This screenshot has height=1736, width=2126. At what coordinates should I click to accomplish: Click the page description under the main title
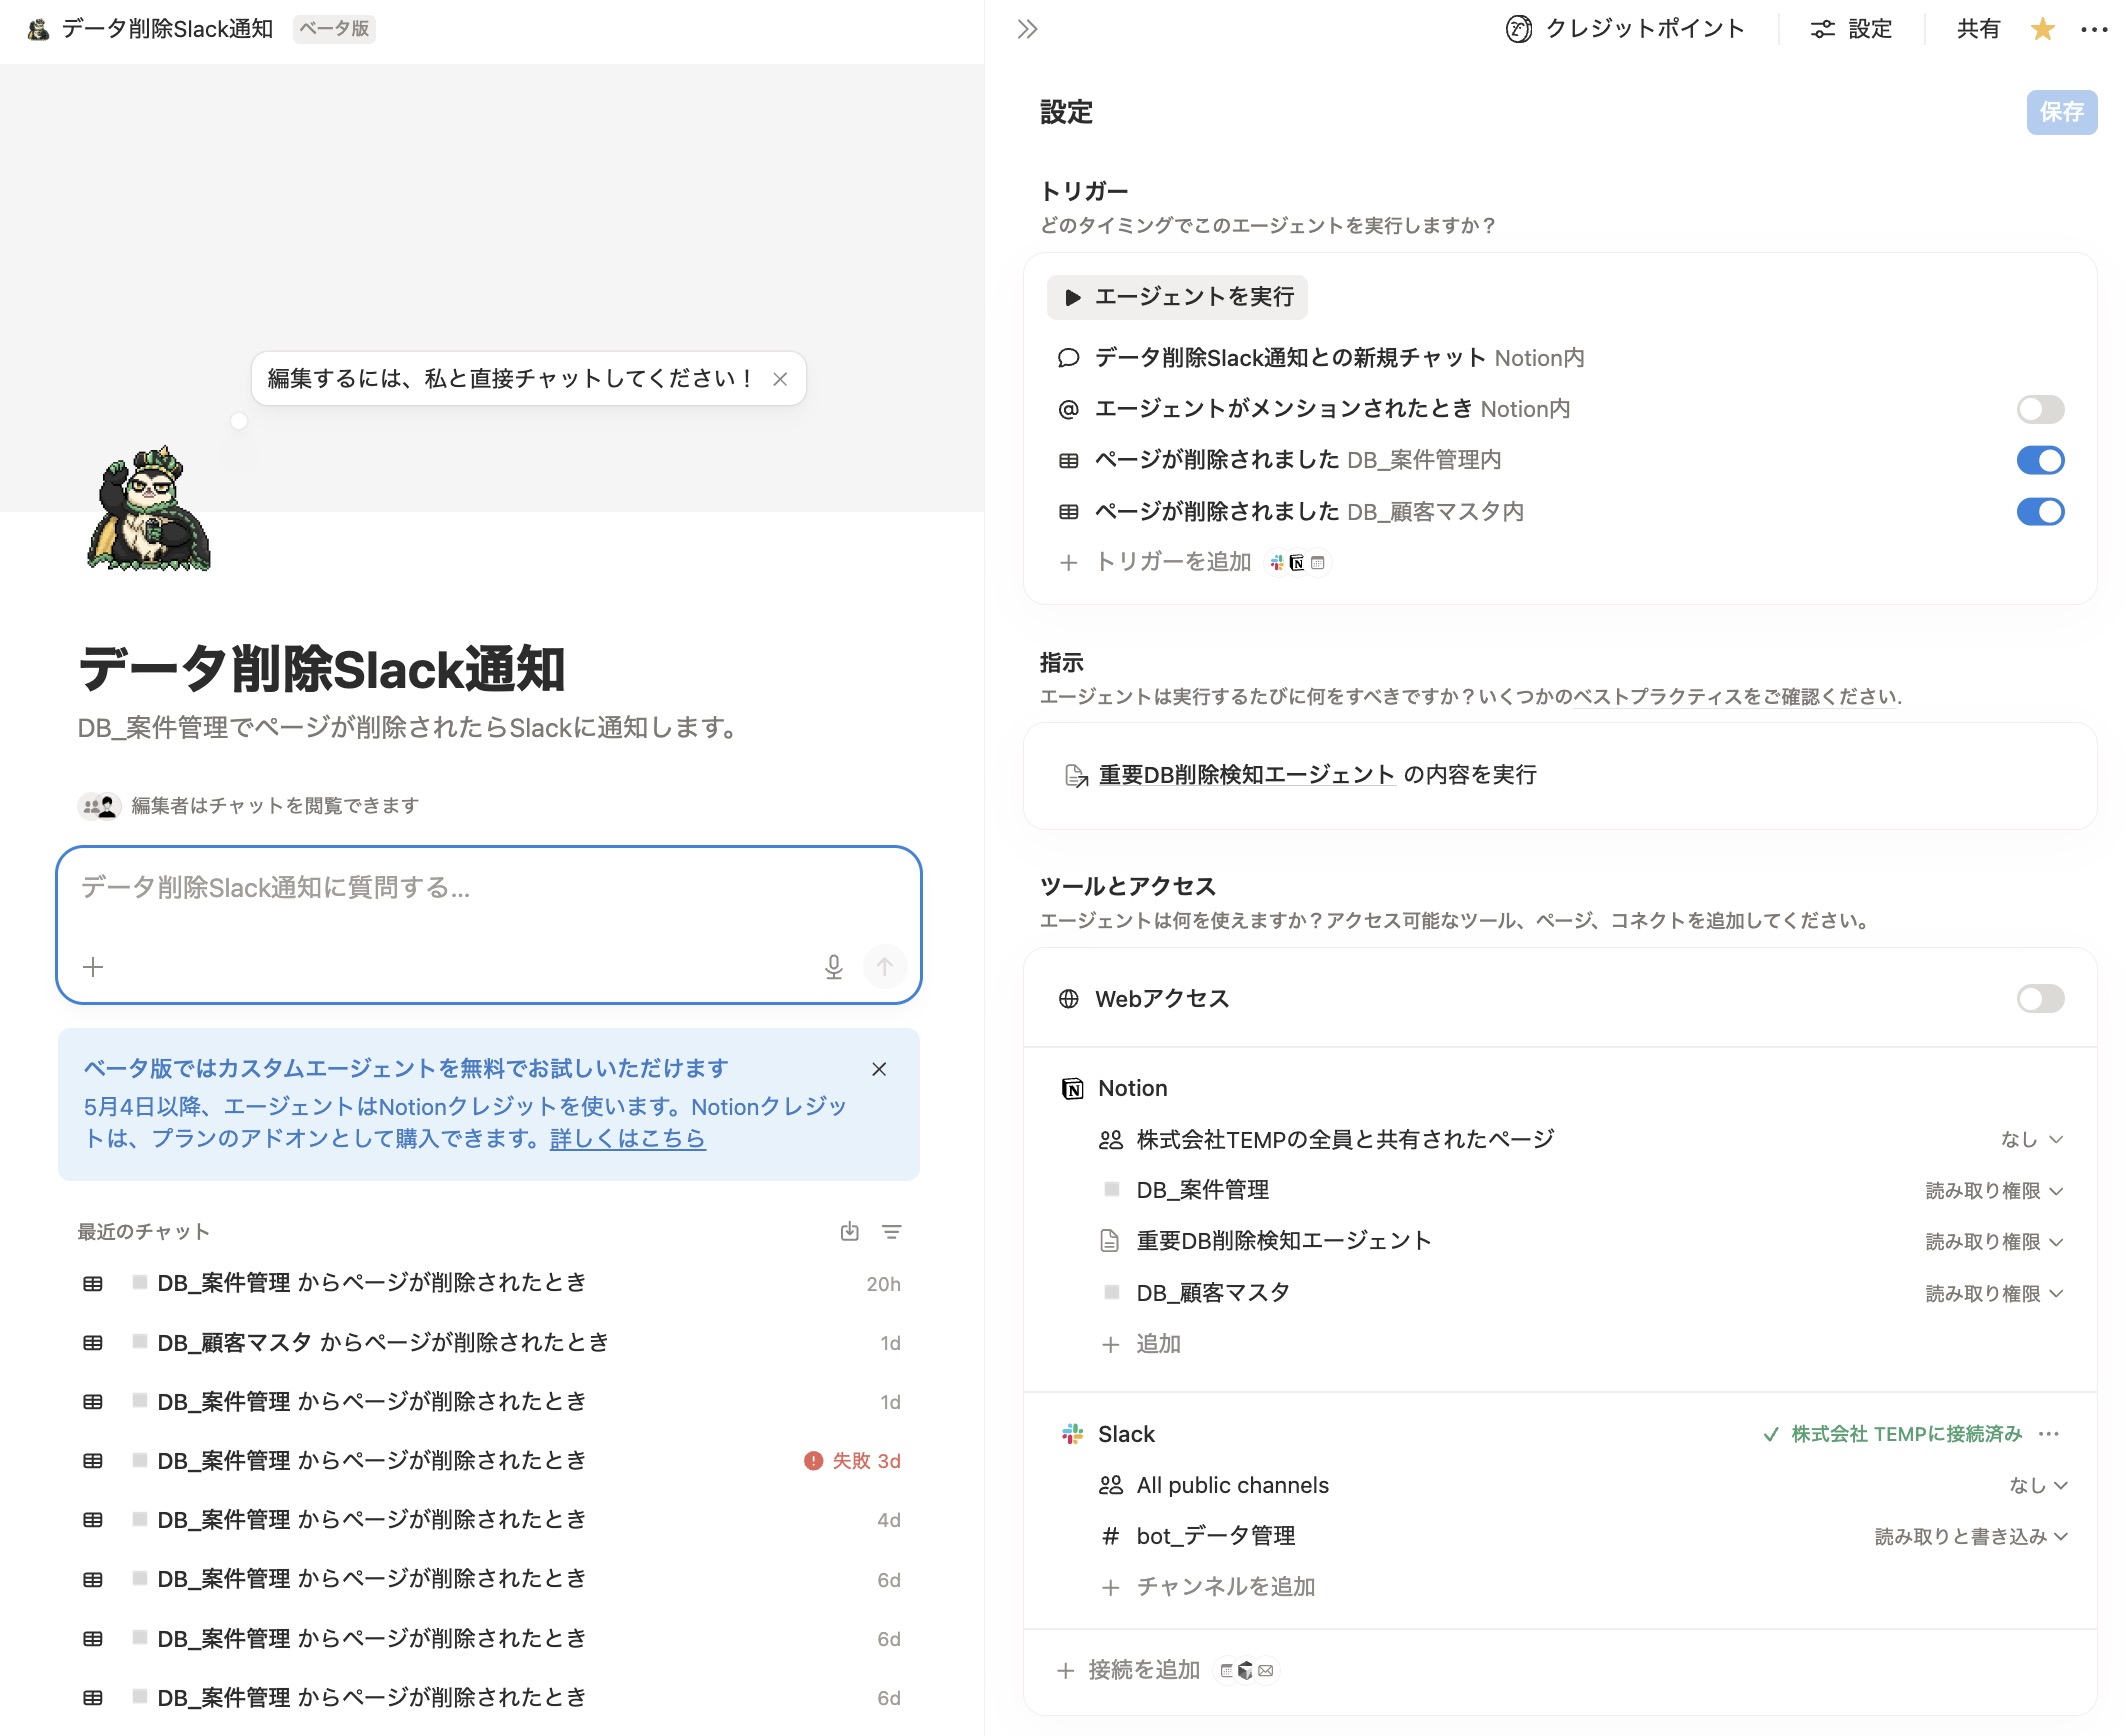[409, 728]
